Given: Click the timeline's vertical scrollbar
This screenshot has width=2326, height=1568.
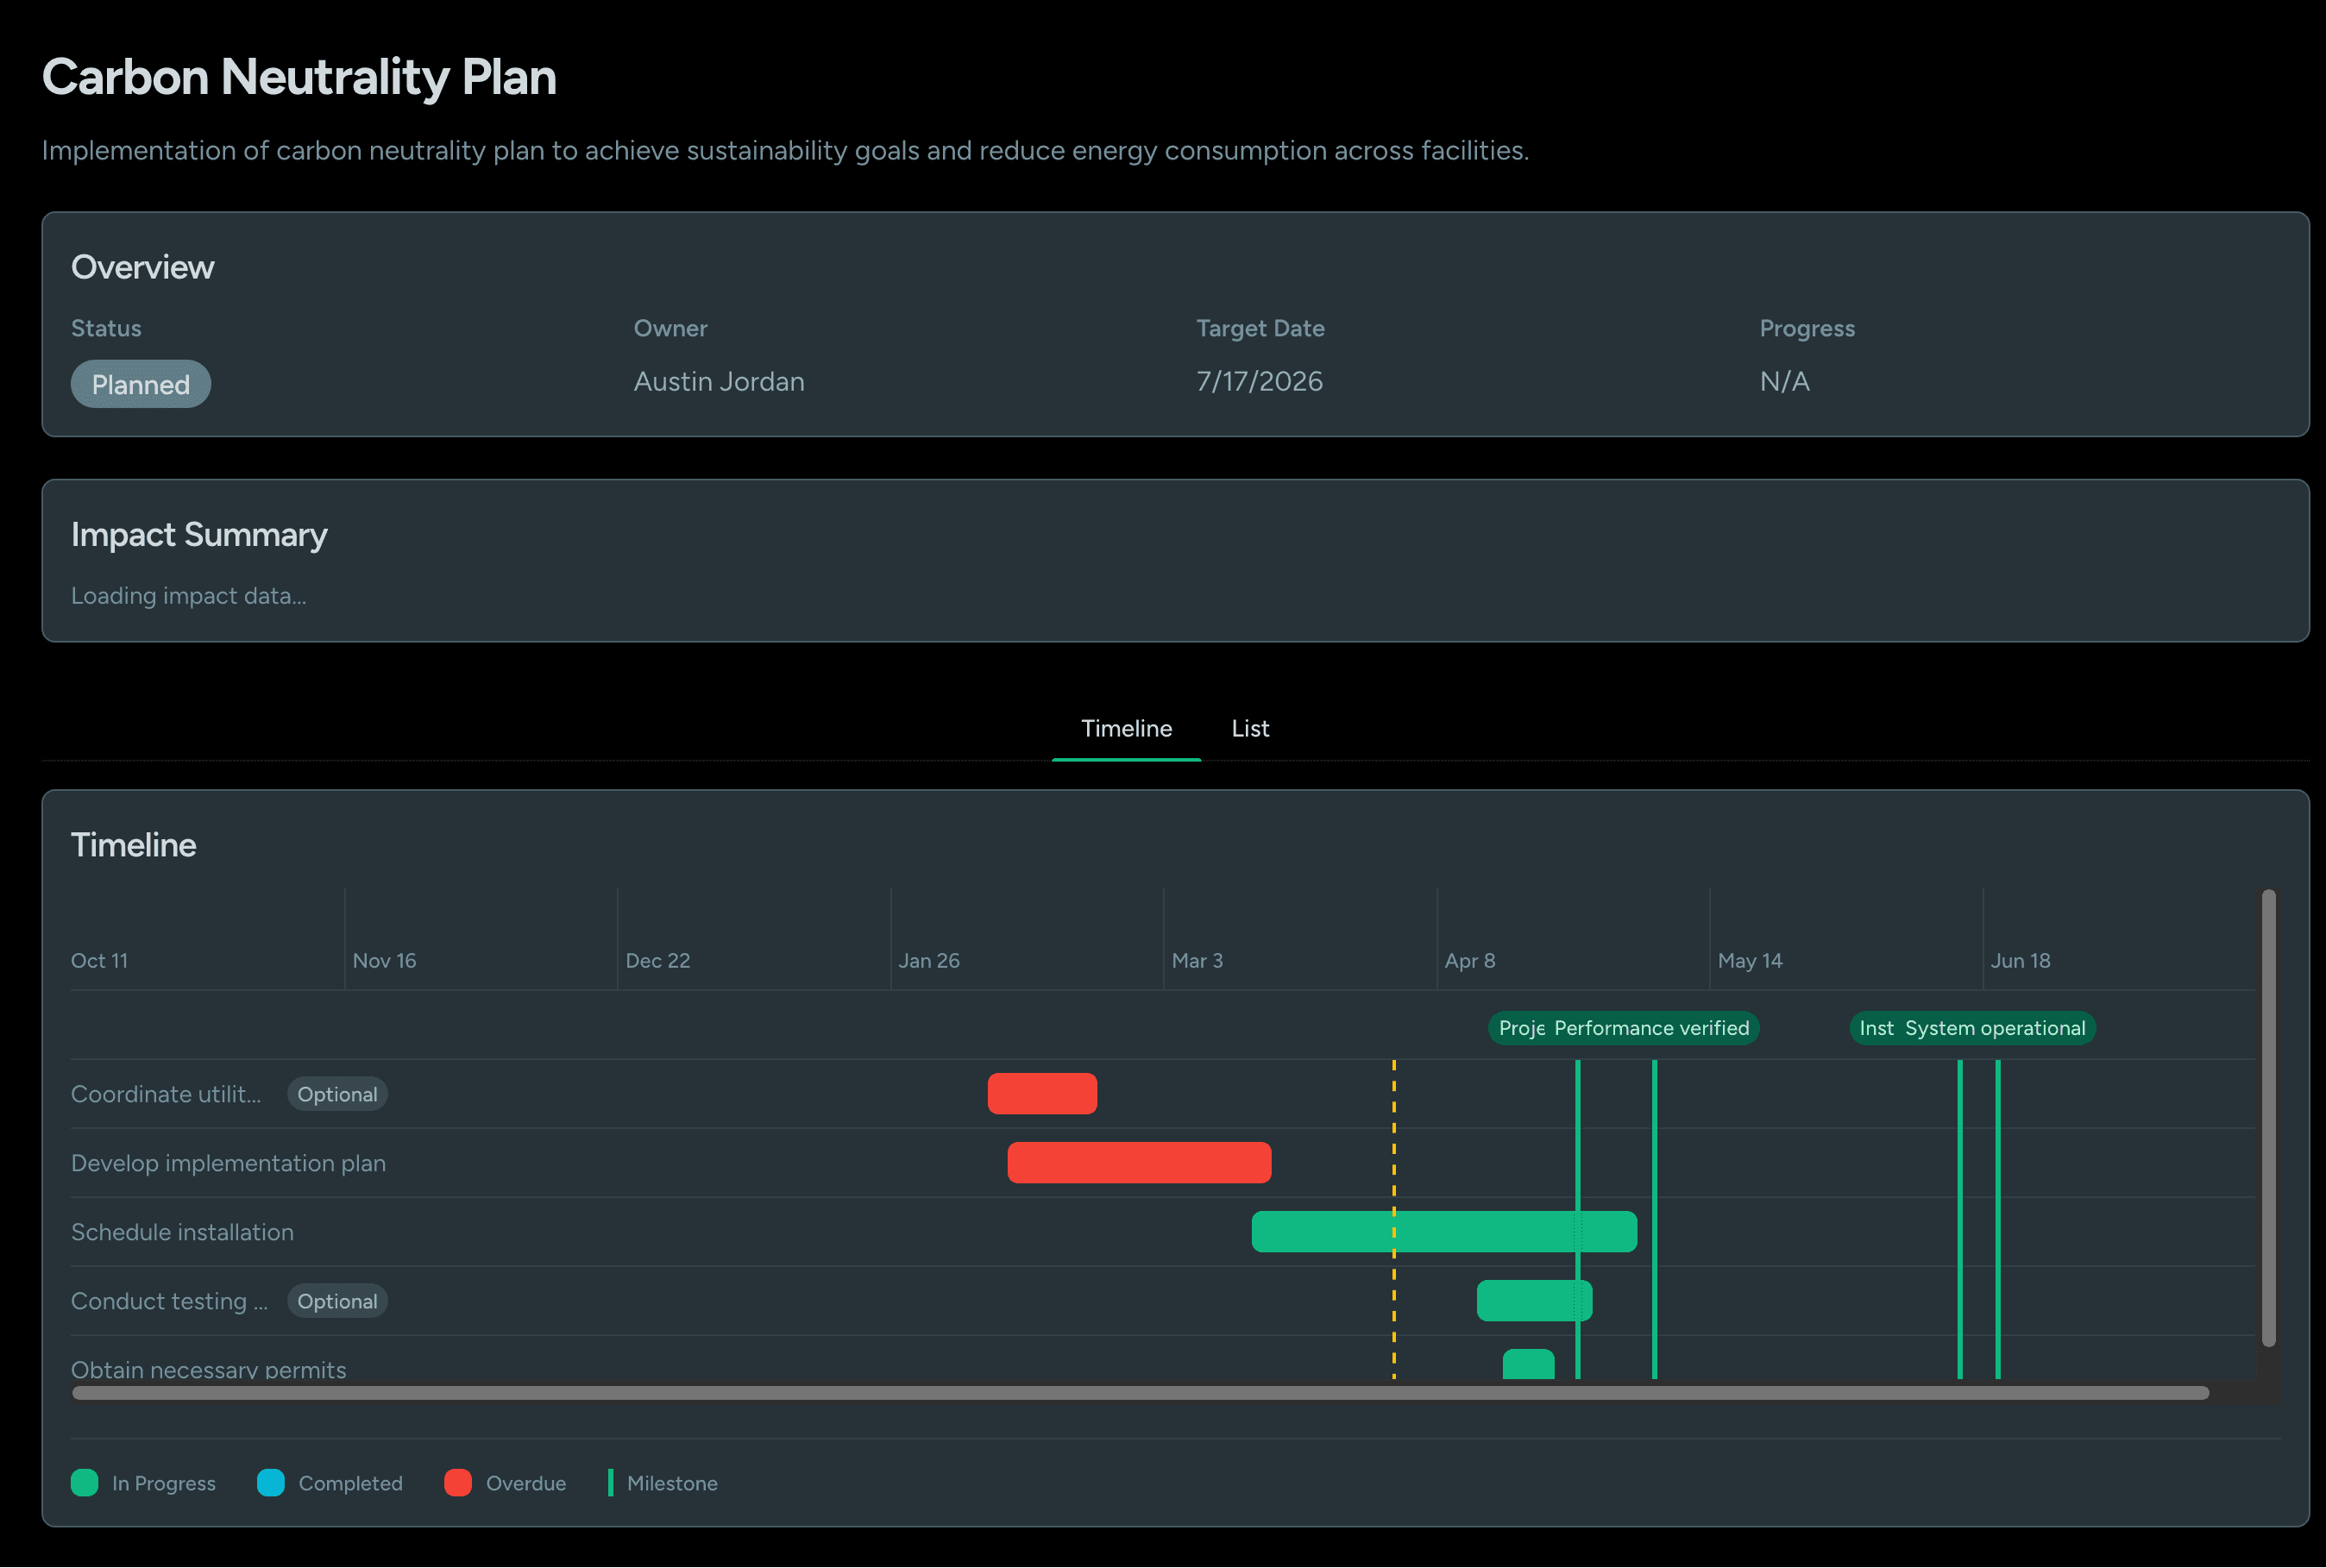Looking at the screenshot, I should pyautogui.click(x=2268, y=1118).
